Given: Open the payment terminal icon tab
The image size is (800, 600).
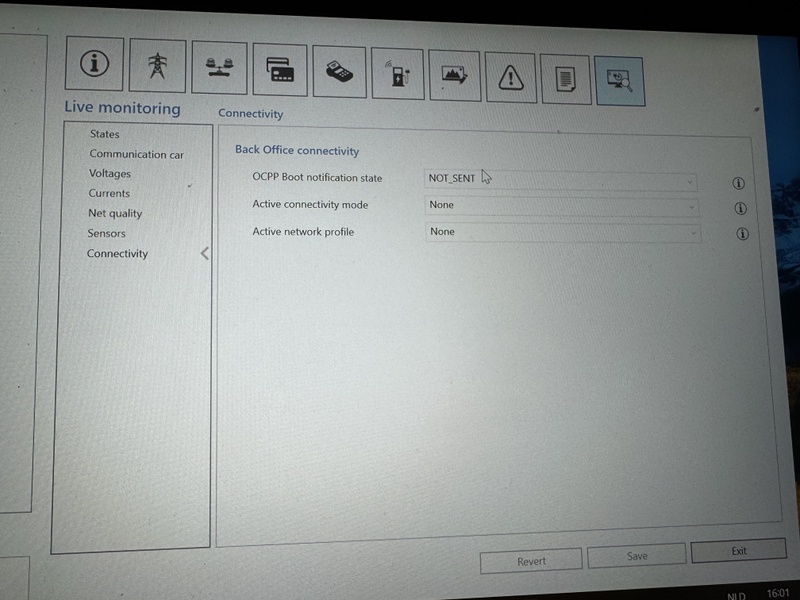Looking at the screenshot, I should pos(339,72).
